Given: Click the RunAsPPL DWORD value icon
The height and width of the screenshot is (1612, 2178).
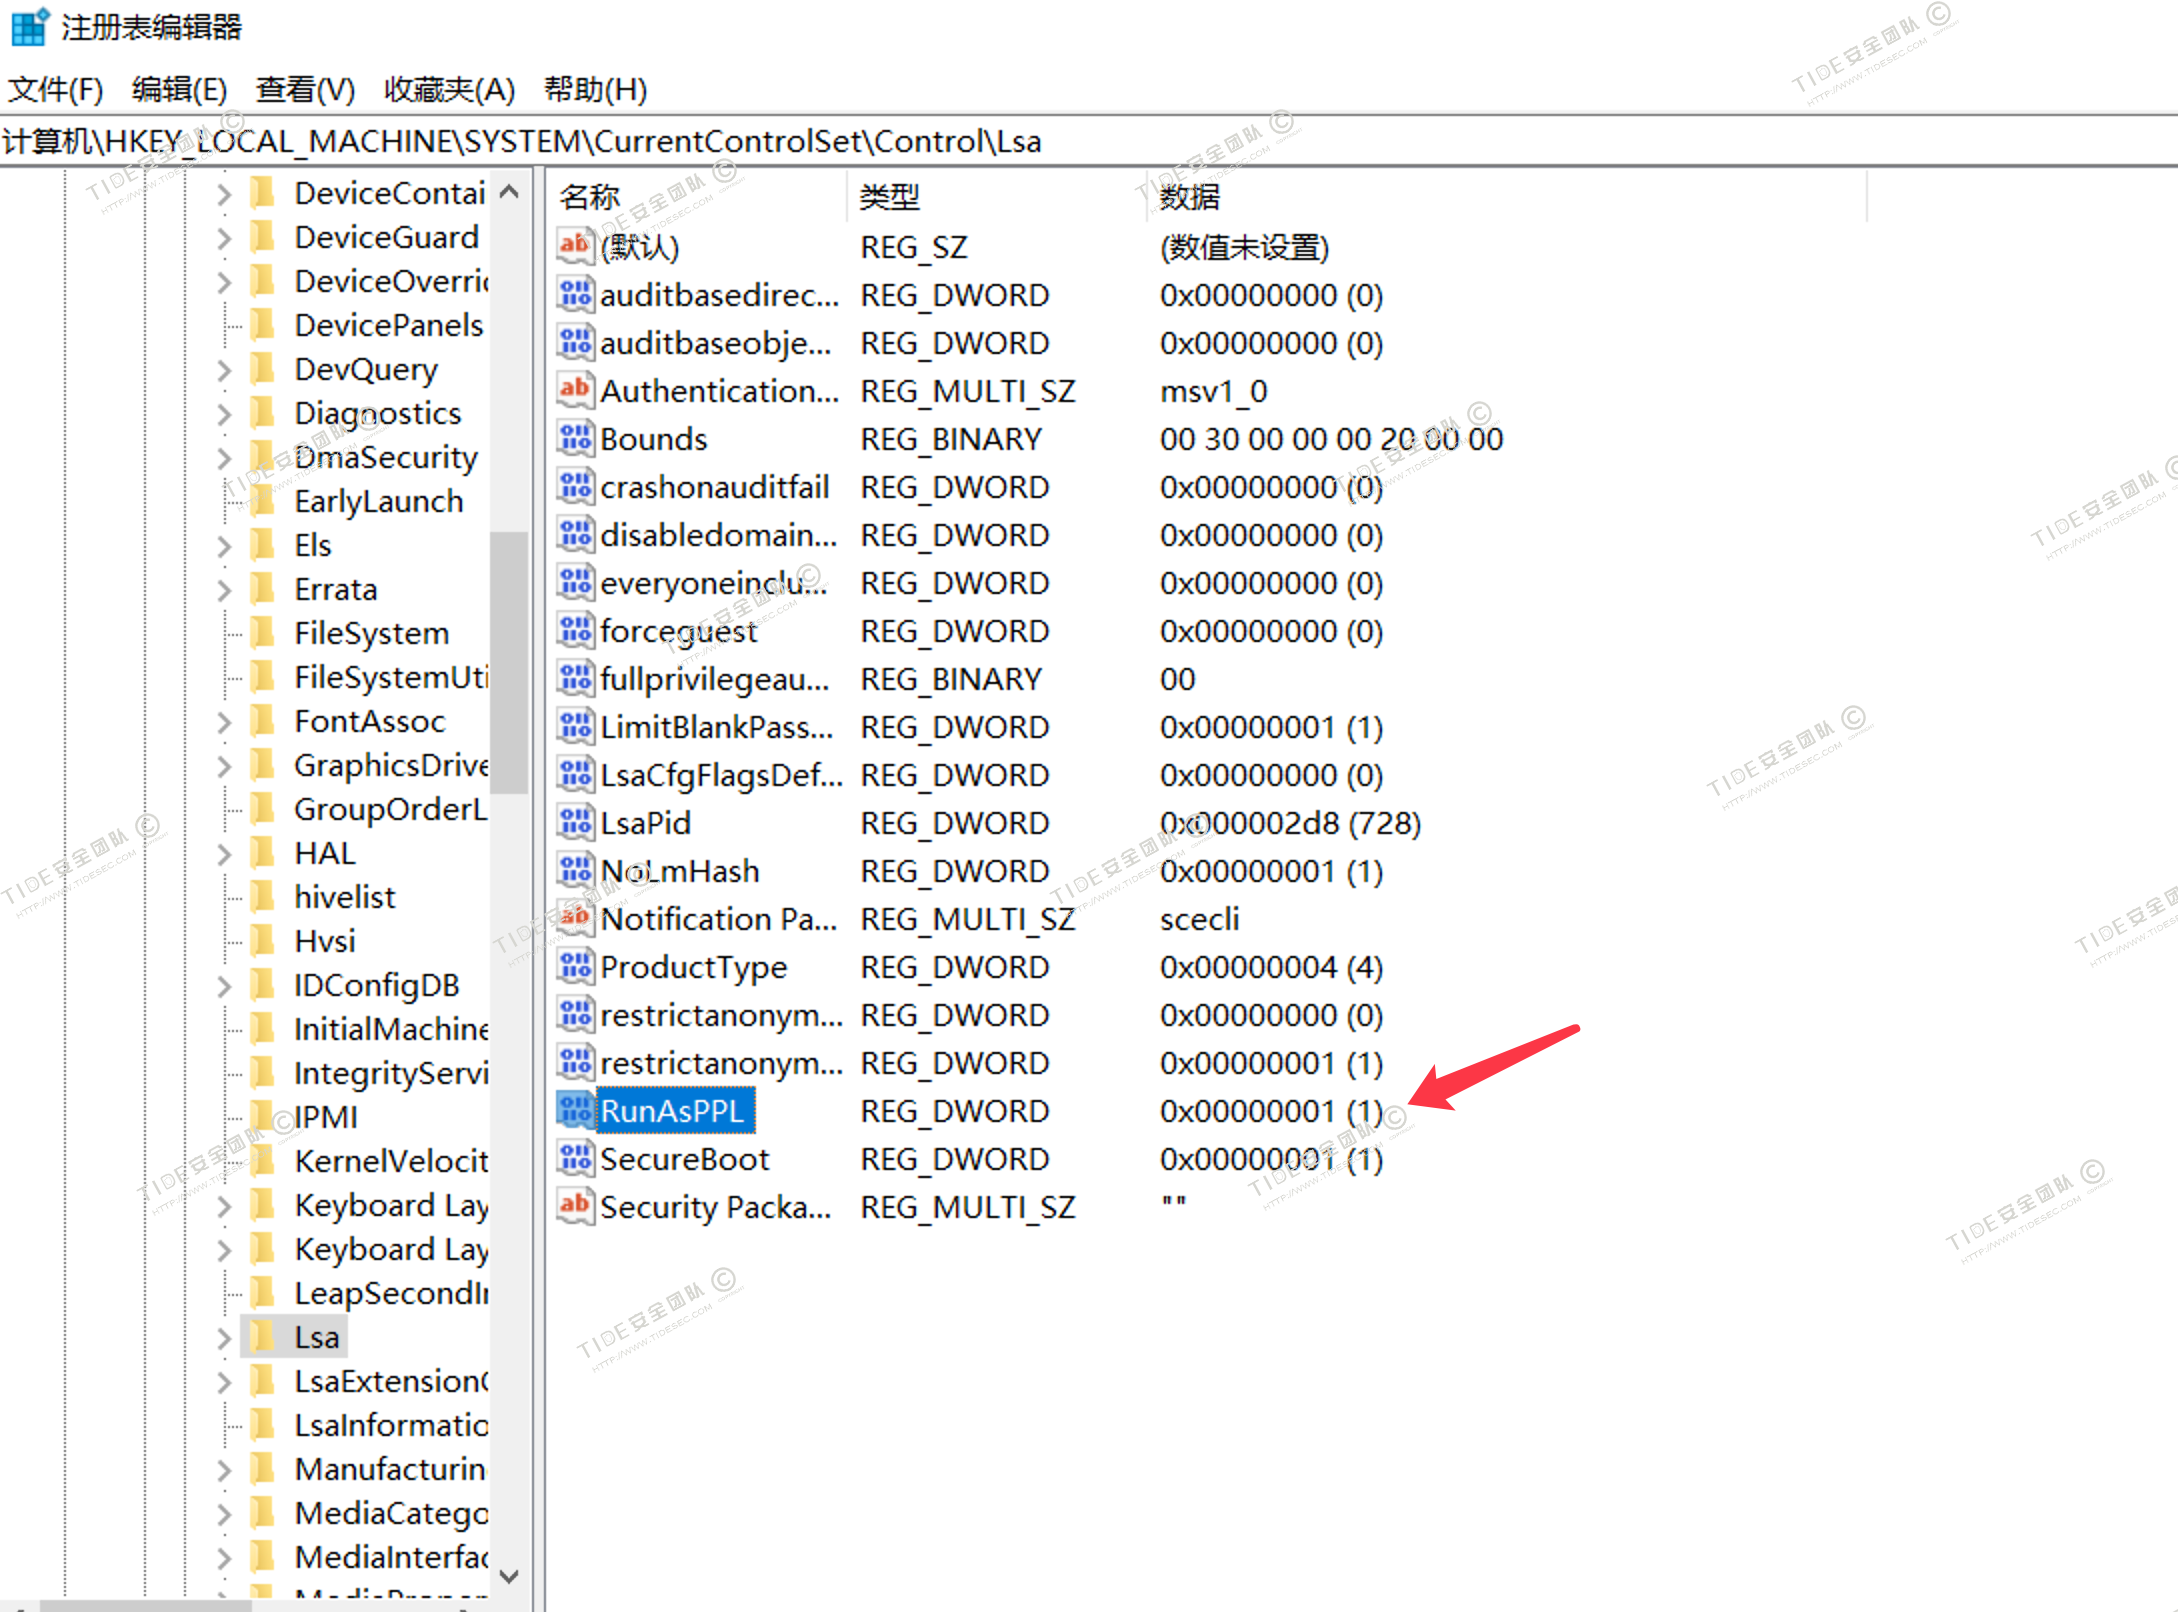Looking at the screenshot, I should [576, 1110].
